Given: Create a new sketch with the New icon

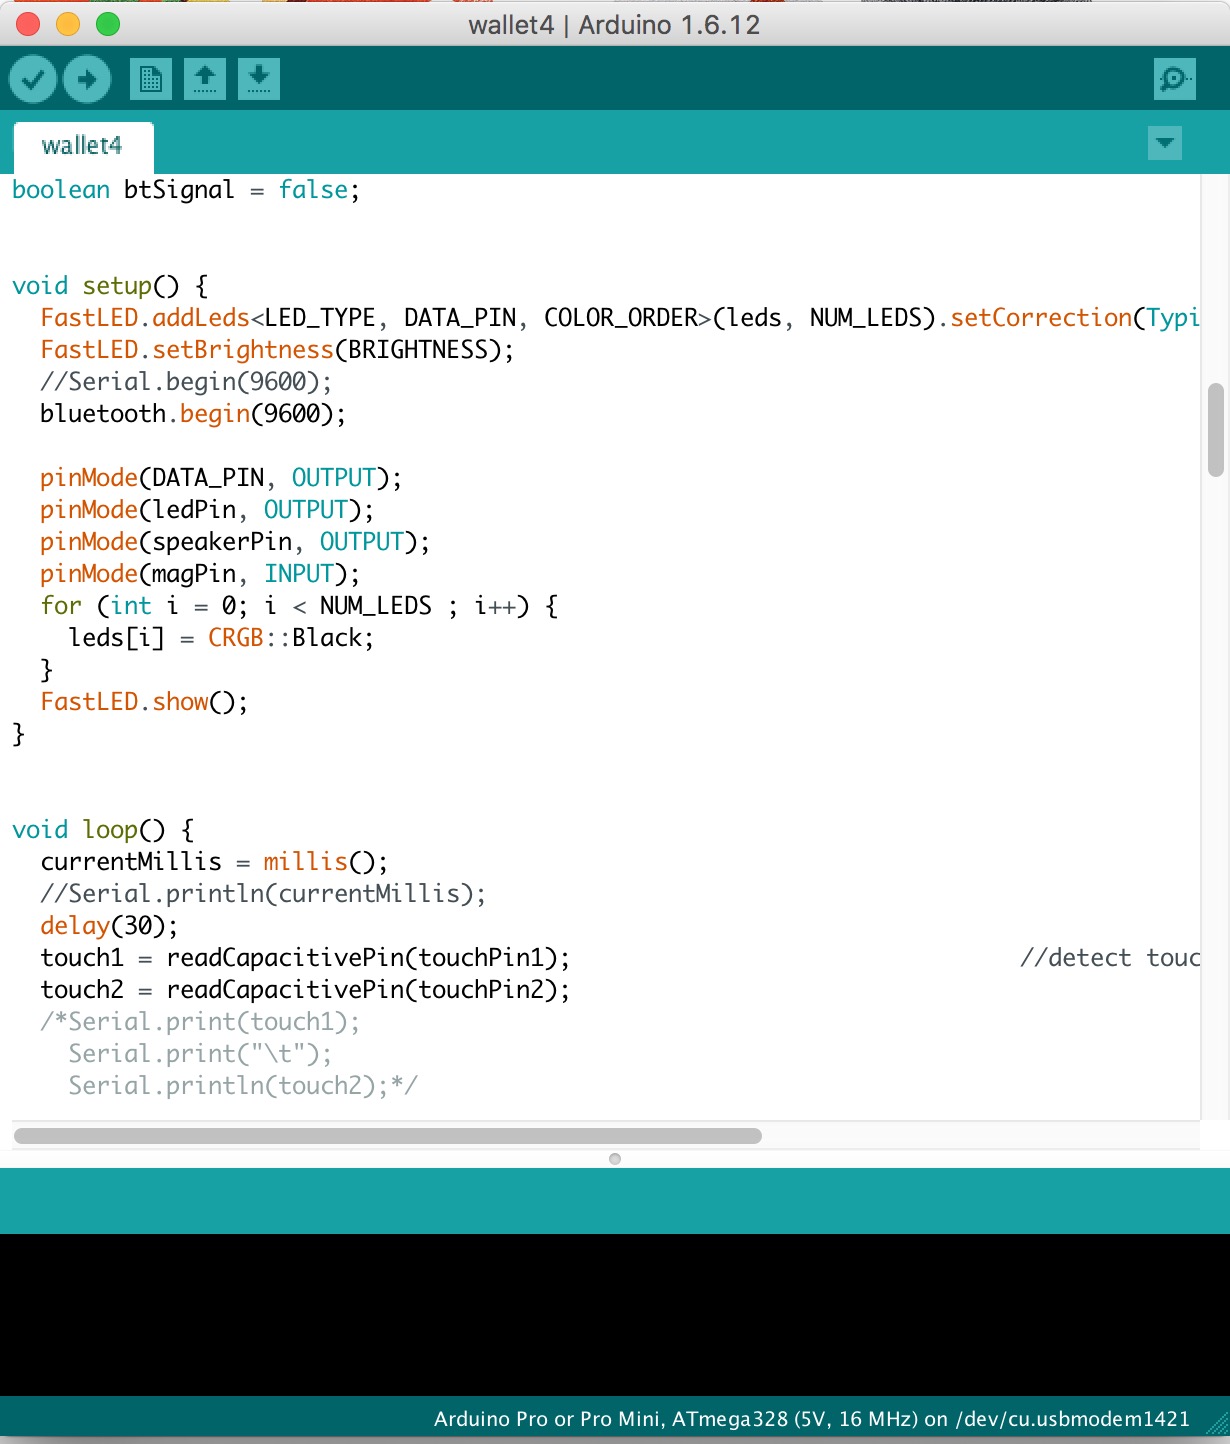Looking at the screenshot, I should click(x=151, y=79).
